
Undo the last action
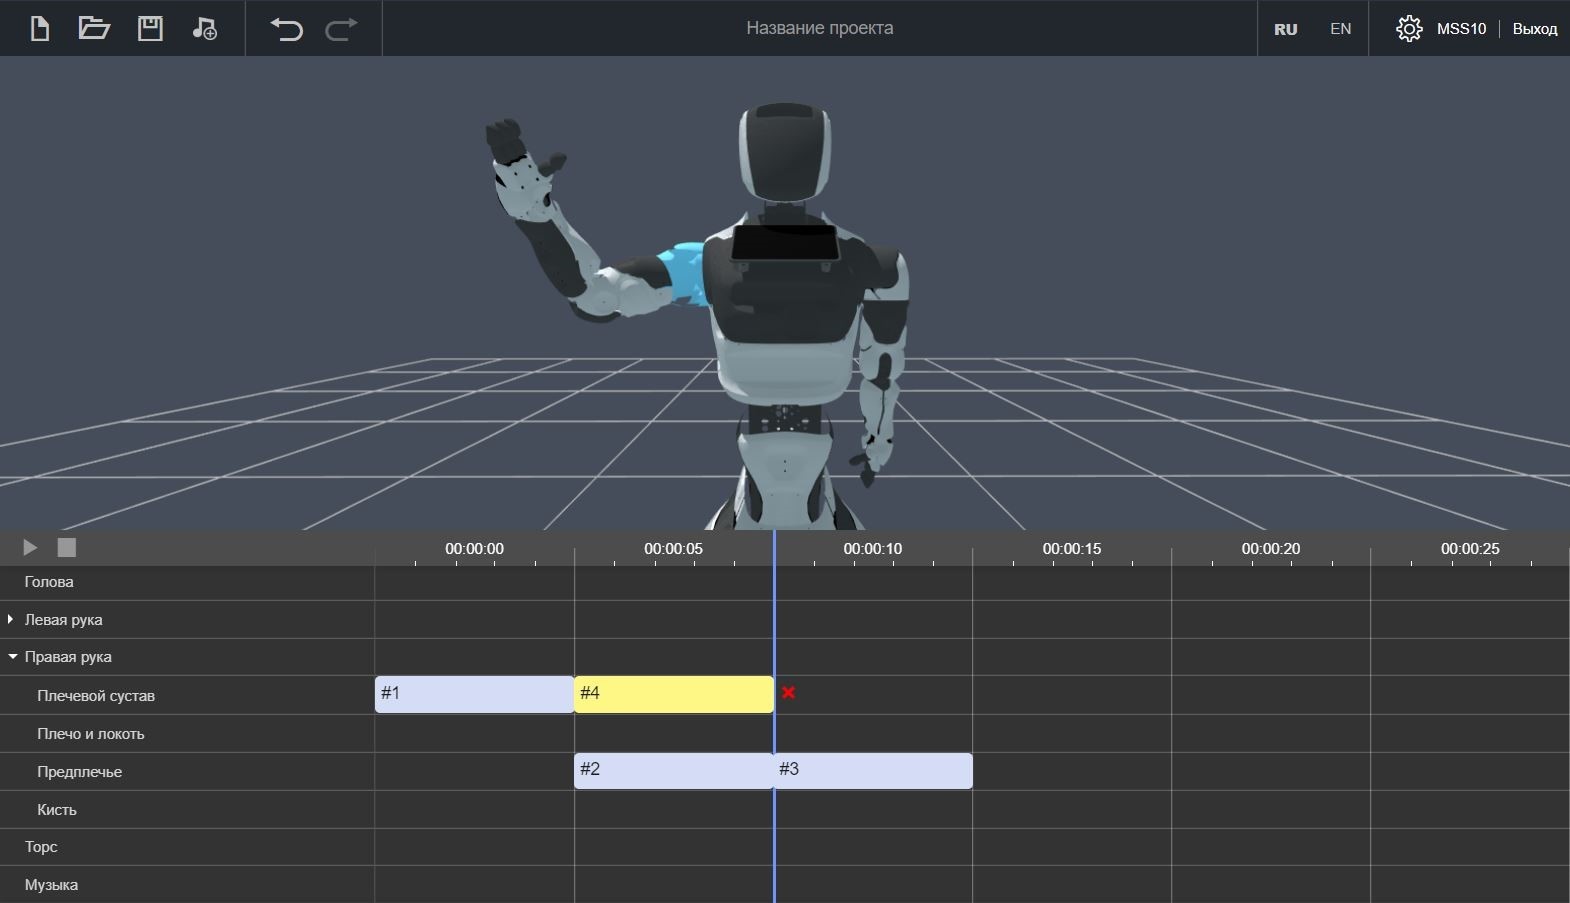tap(287, 28)
